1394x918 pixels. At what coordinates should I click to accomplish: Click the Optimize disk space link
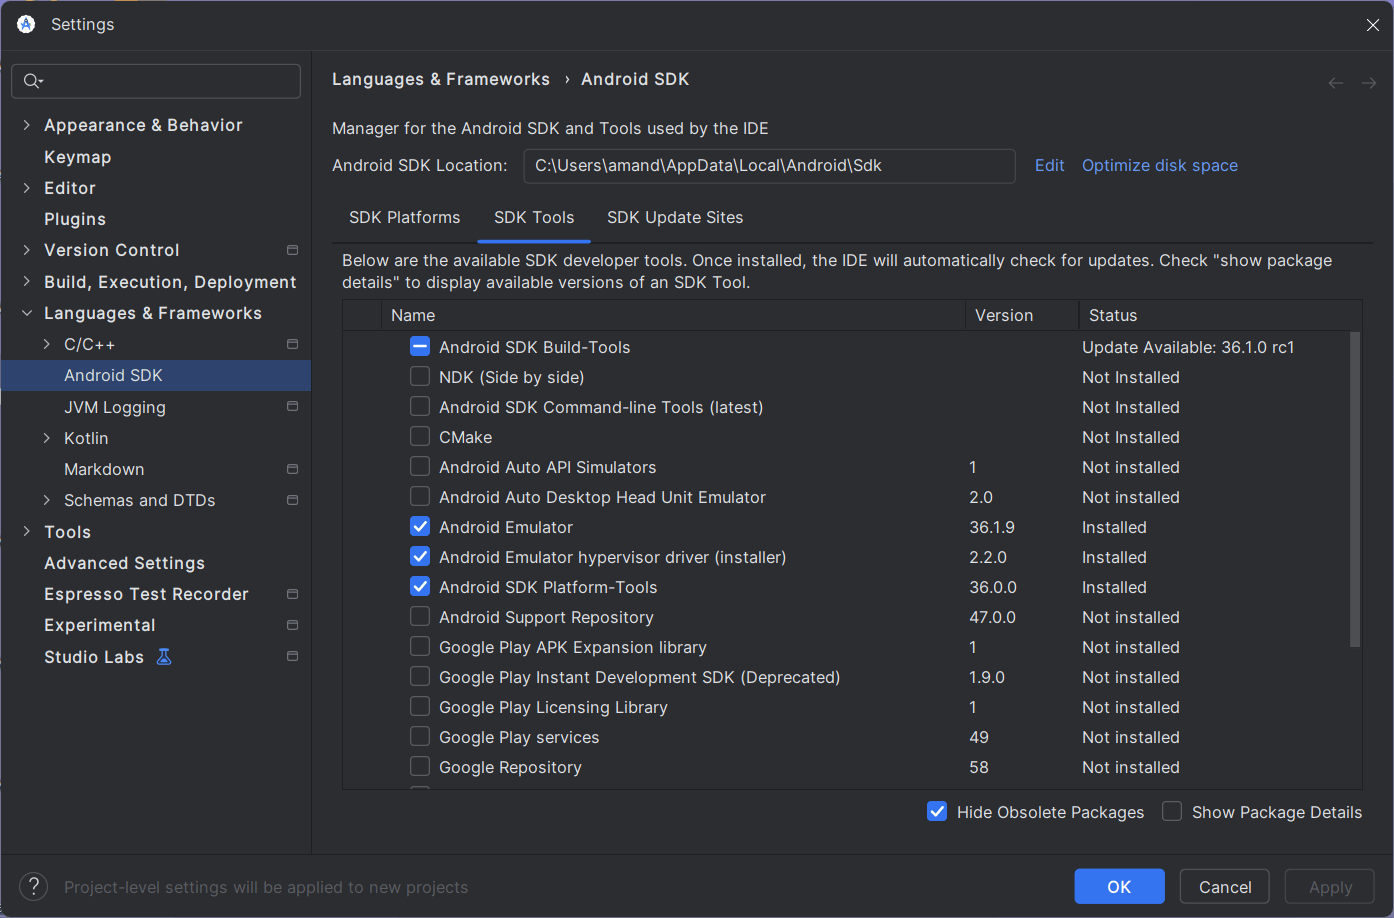1159,165
